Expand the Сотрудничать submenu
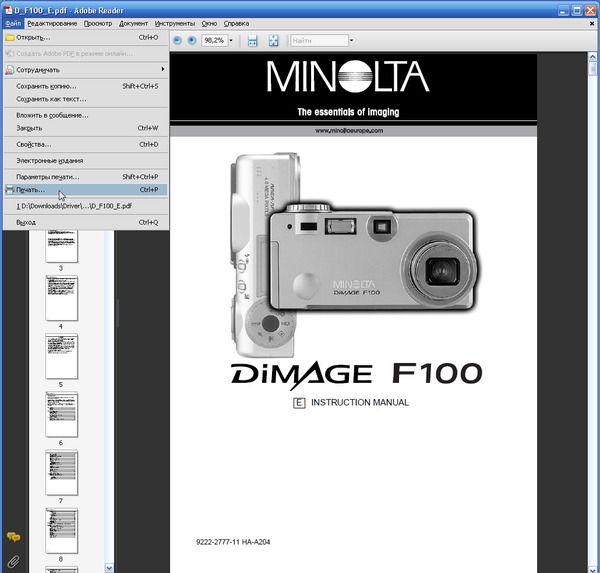Screen dimensions: 600x573 163,69
